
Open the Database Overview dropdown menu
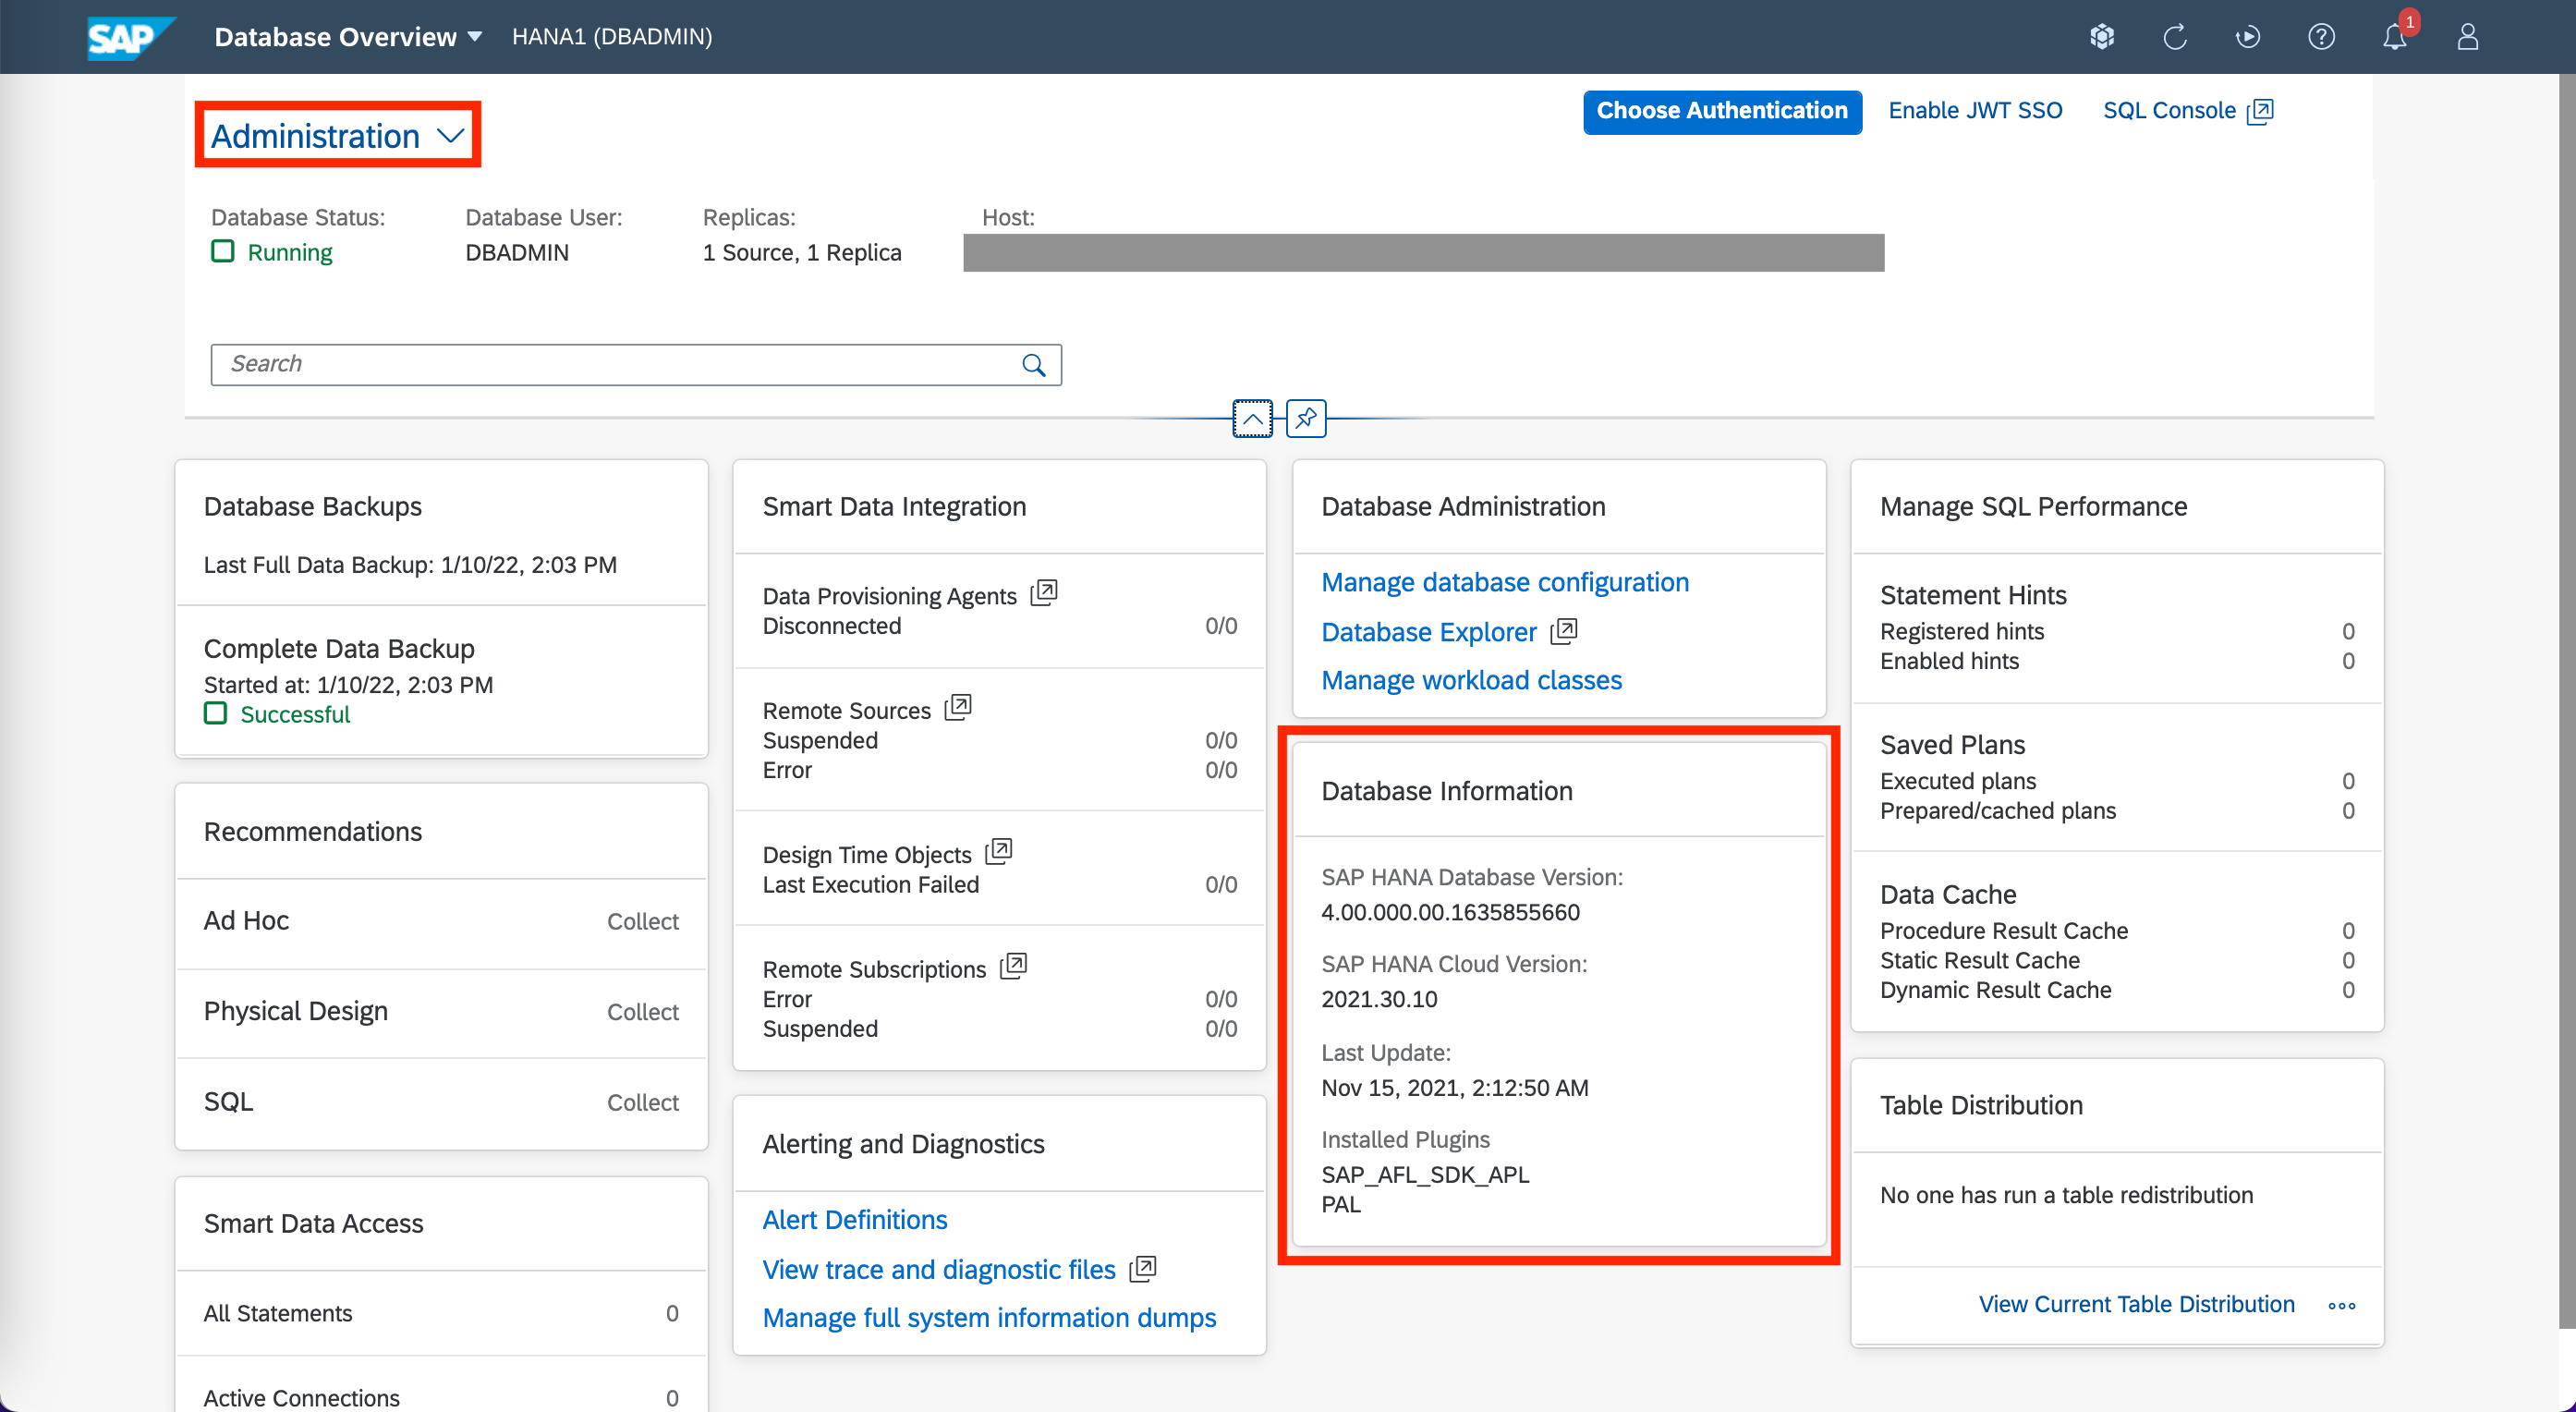click(x=348, y=37)
